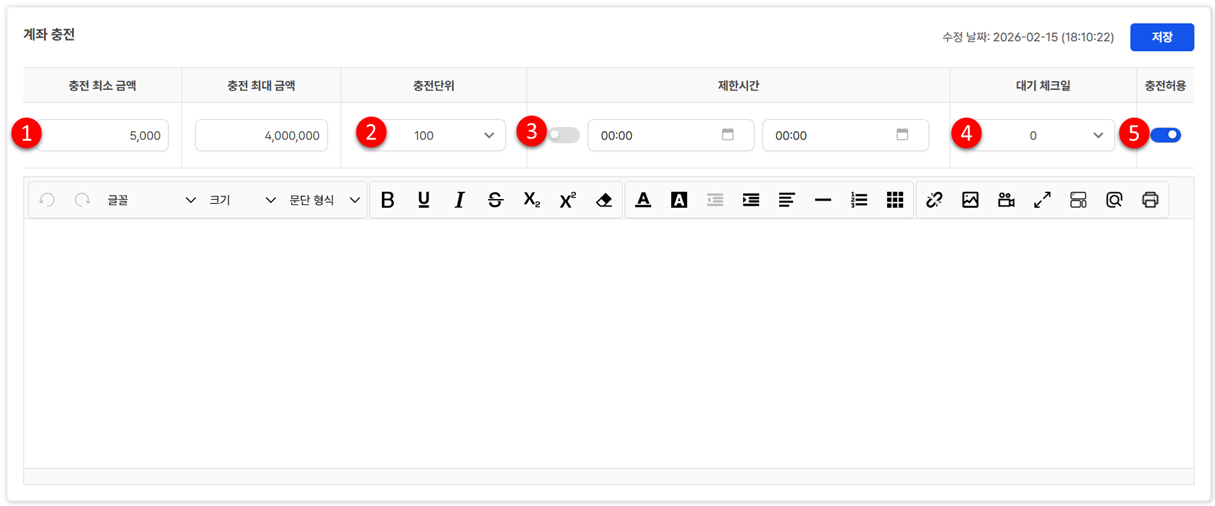
Task: Add a hyperlink with the link icon
Action: [x=934, y=200]
